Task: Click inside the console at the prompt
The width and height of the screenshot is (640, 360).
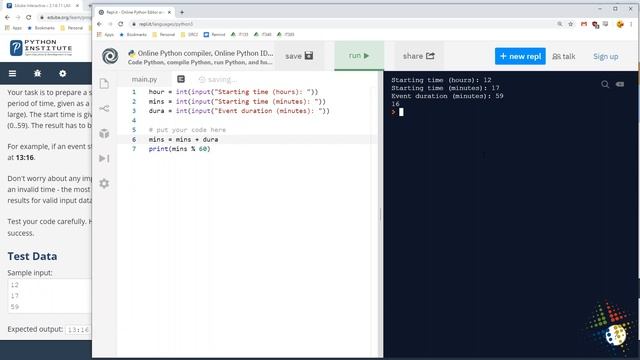Action: [401, 112]
